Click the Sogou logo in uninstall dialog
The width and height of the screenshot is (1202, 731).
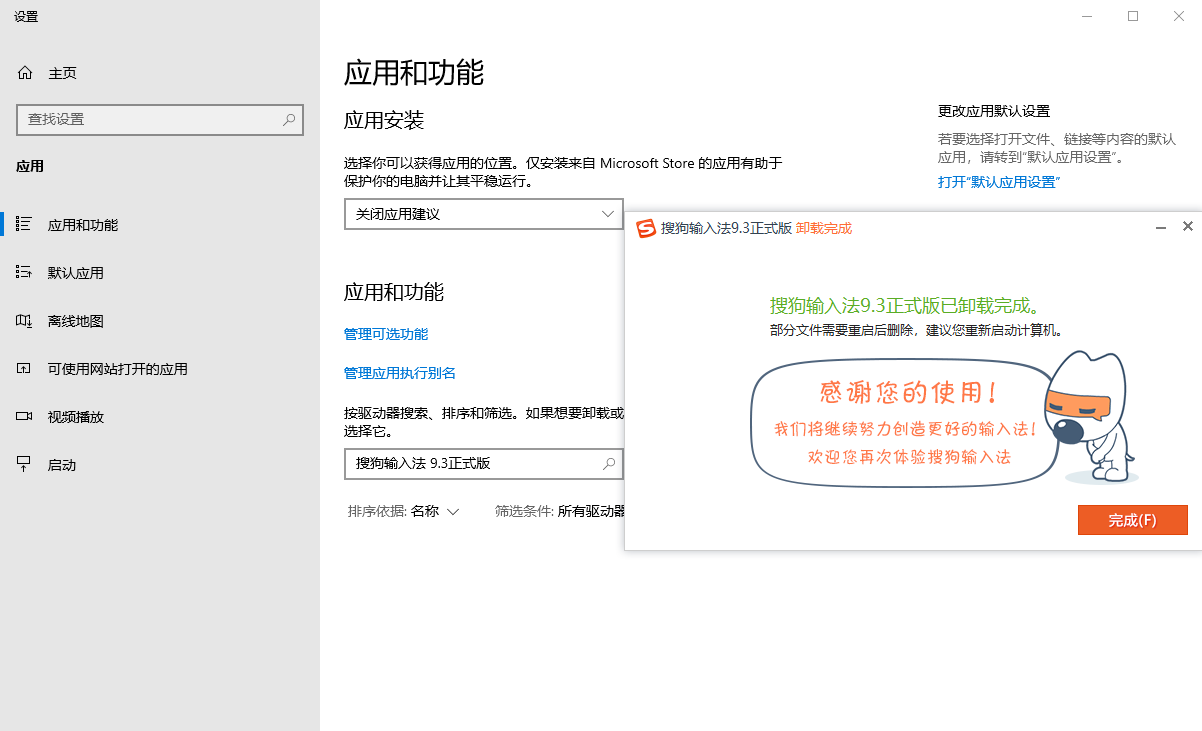point(646,228)
